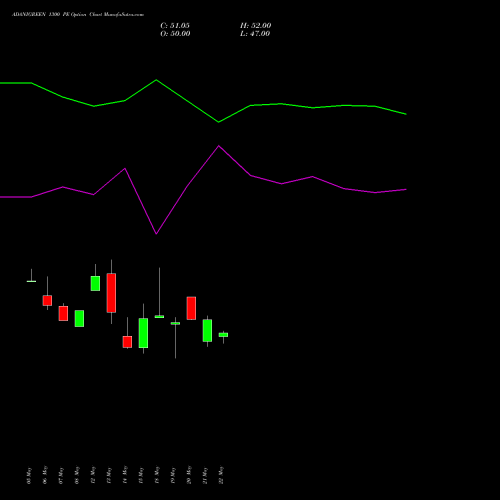Click the 06 May date label

click(x=45, y=476)
